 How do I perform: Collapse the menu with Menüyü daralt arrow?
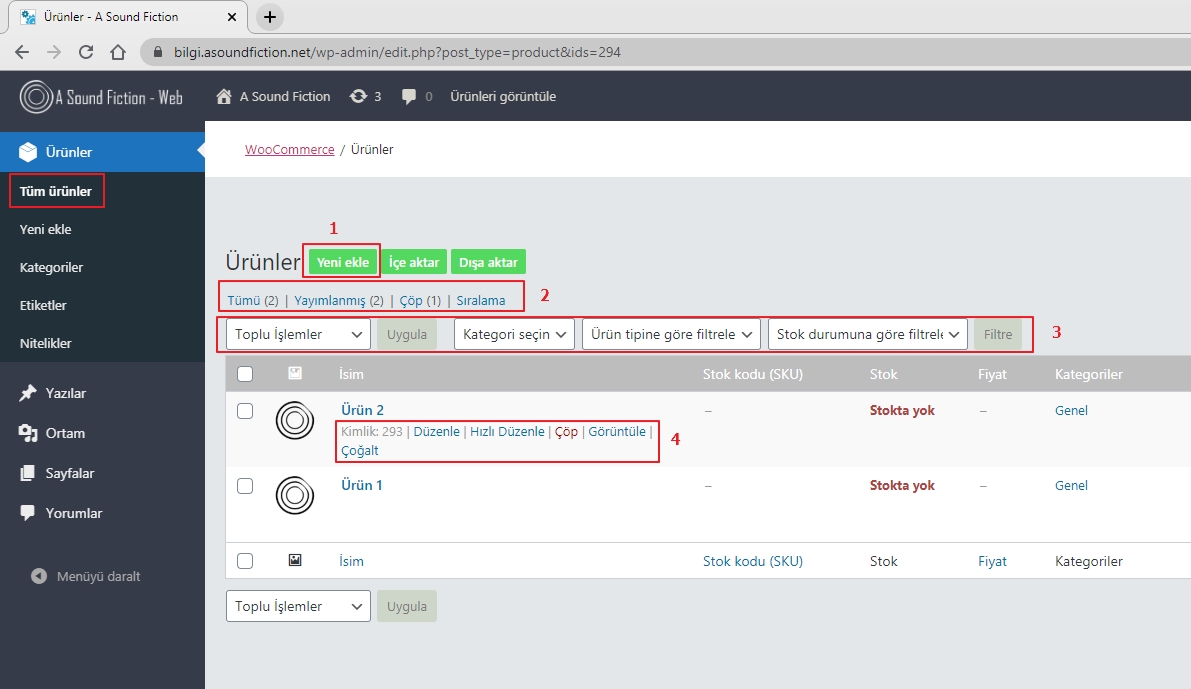point(39,576)
